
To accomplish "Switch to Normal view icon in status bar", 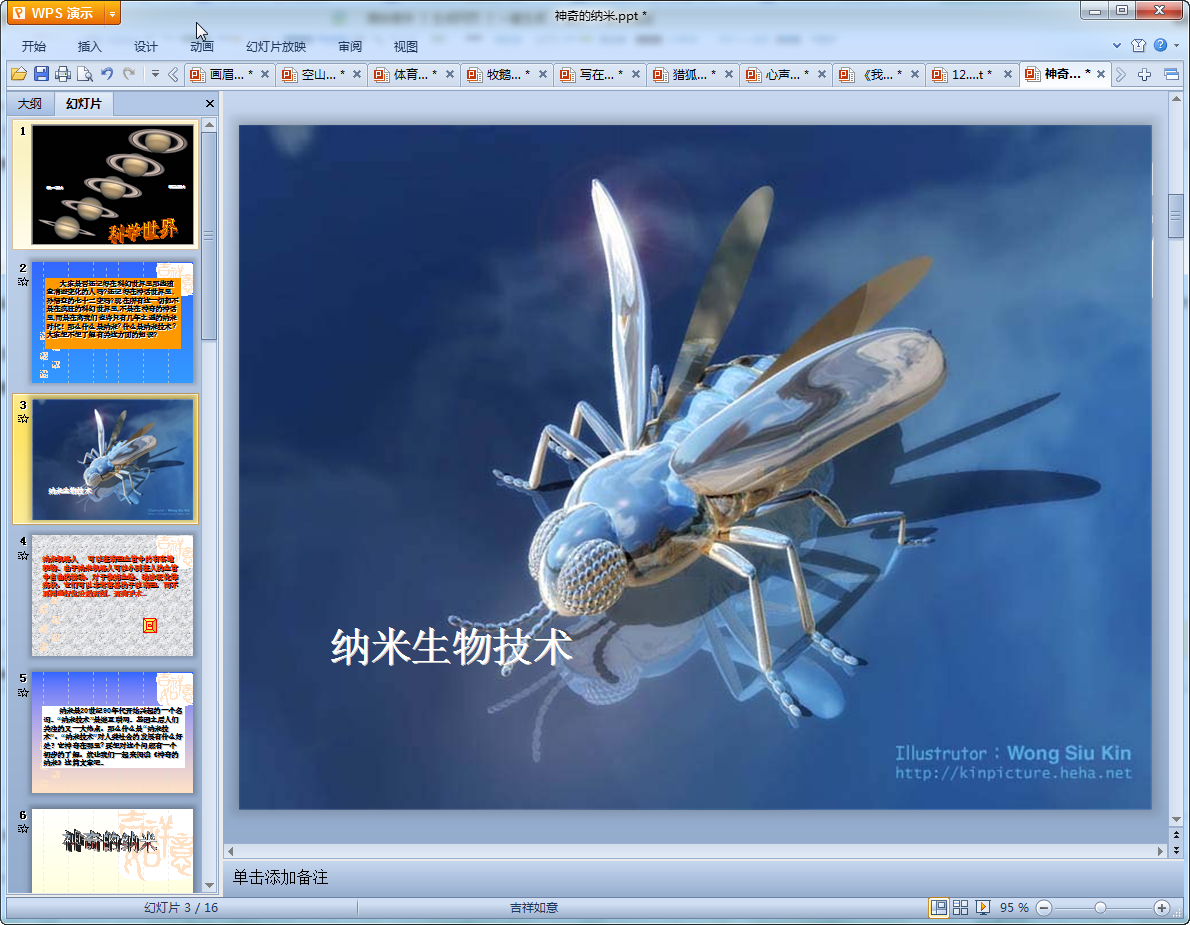I will point(939,908).
